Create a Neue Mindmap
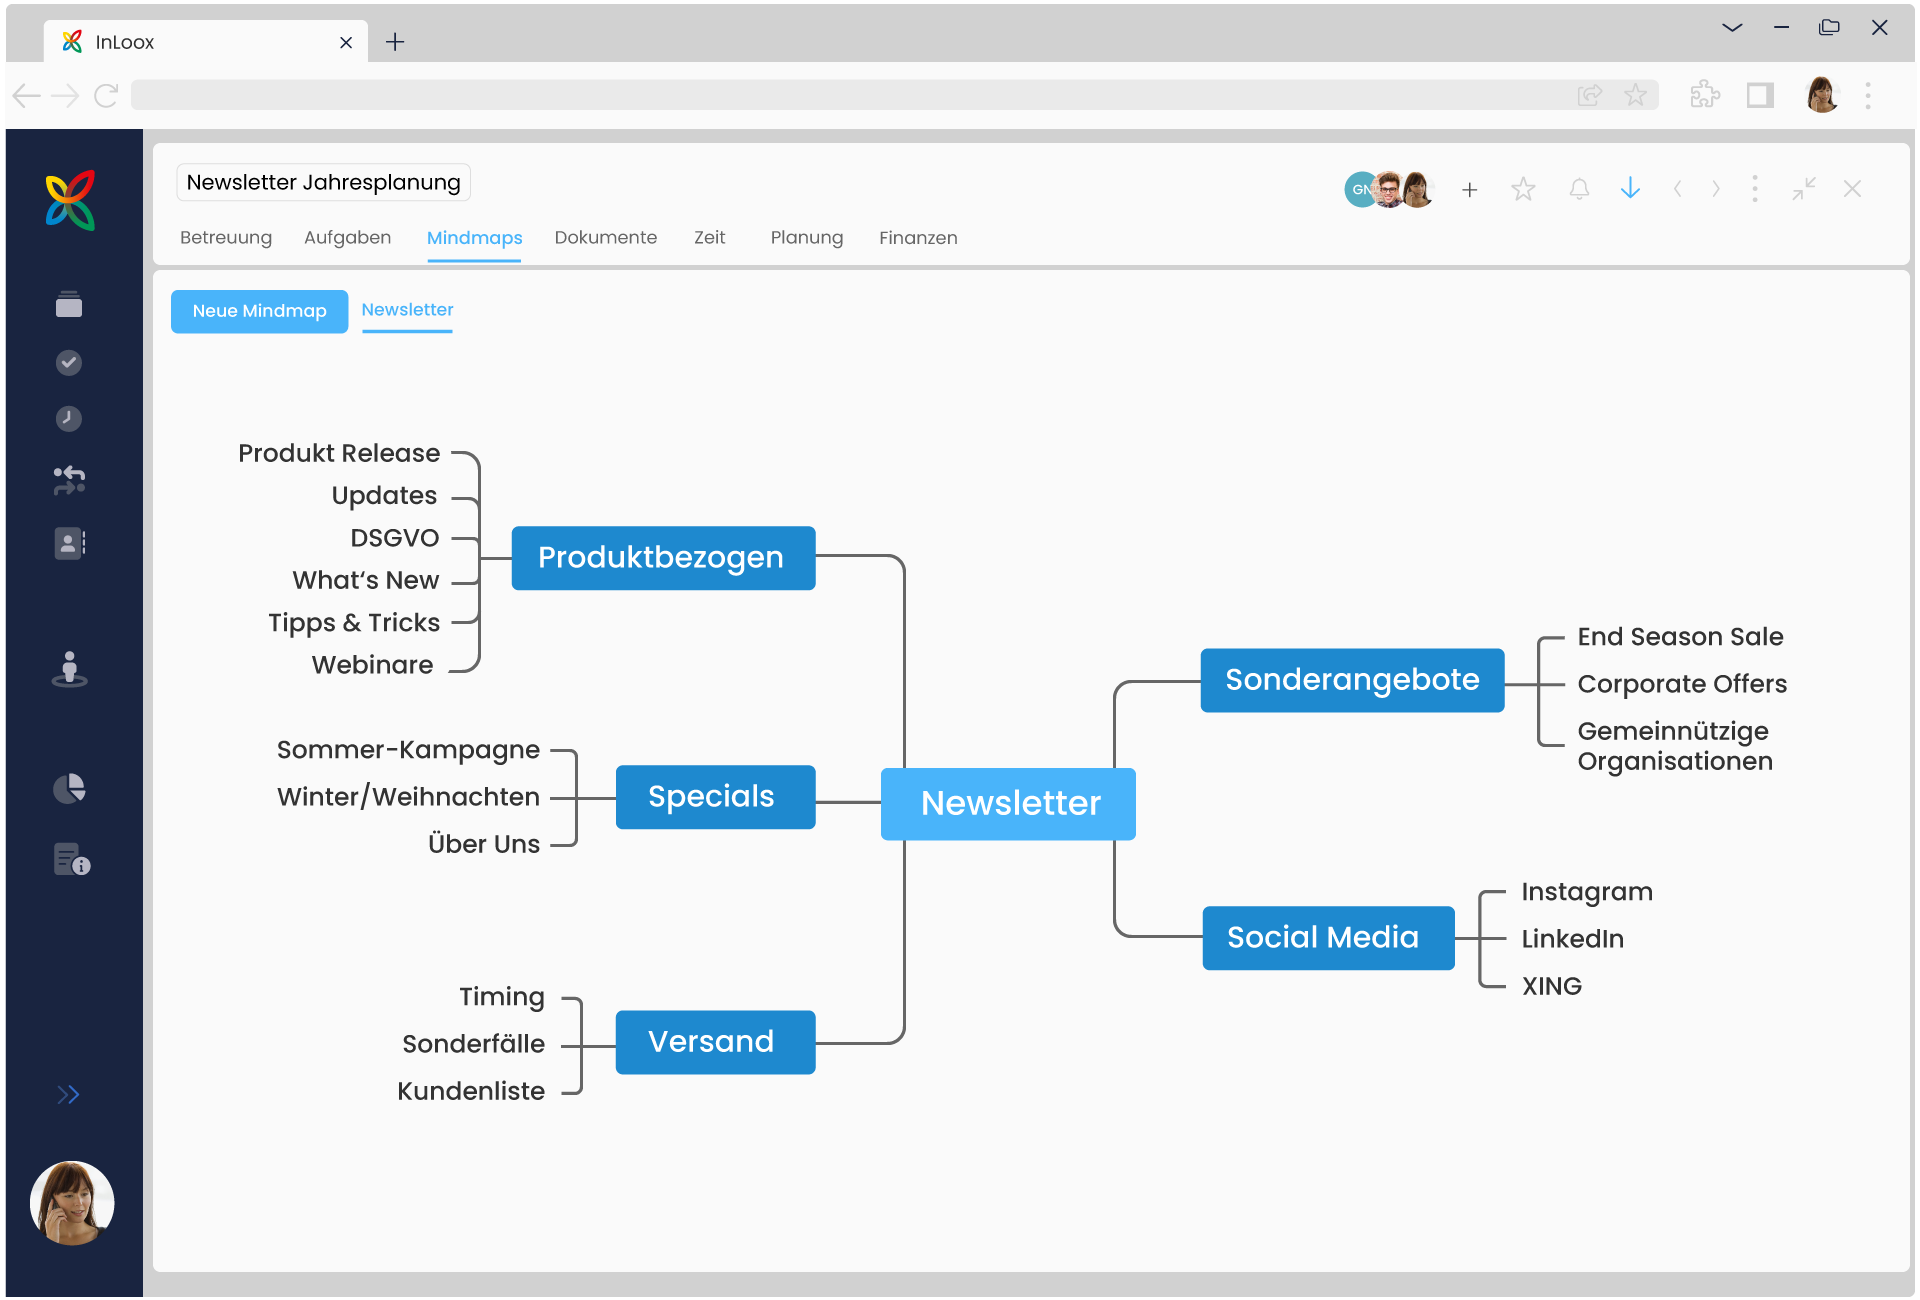 (x=259, y=311)
